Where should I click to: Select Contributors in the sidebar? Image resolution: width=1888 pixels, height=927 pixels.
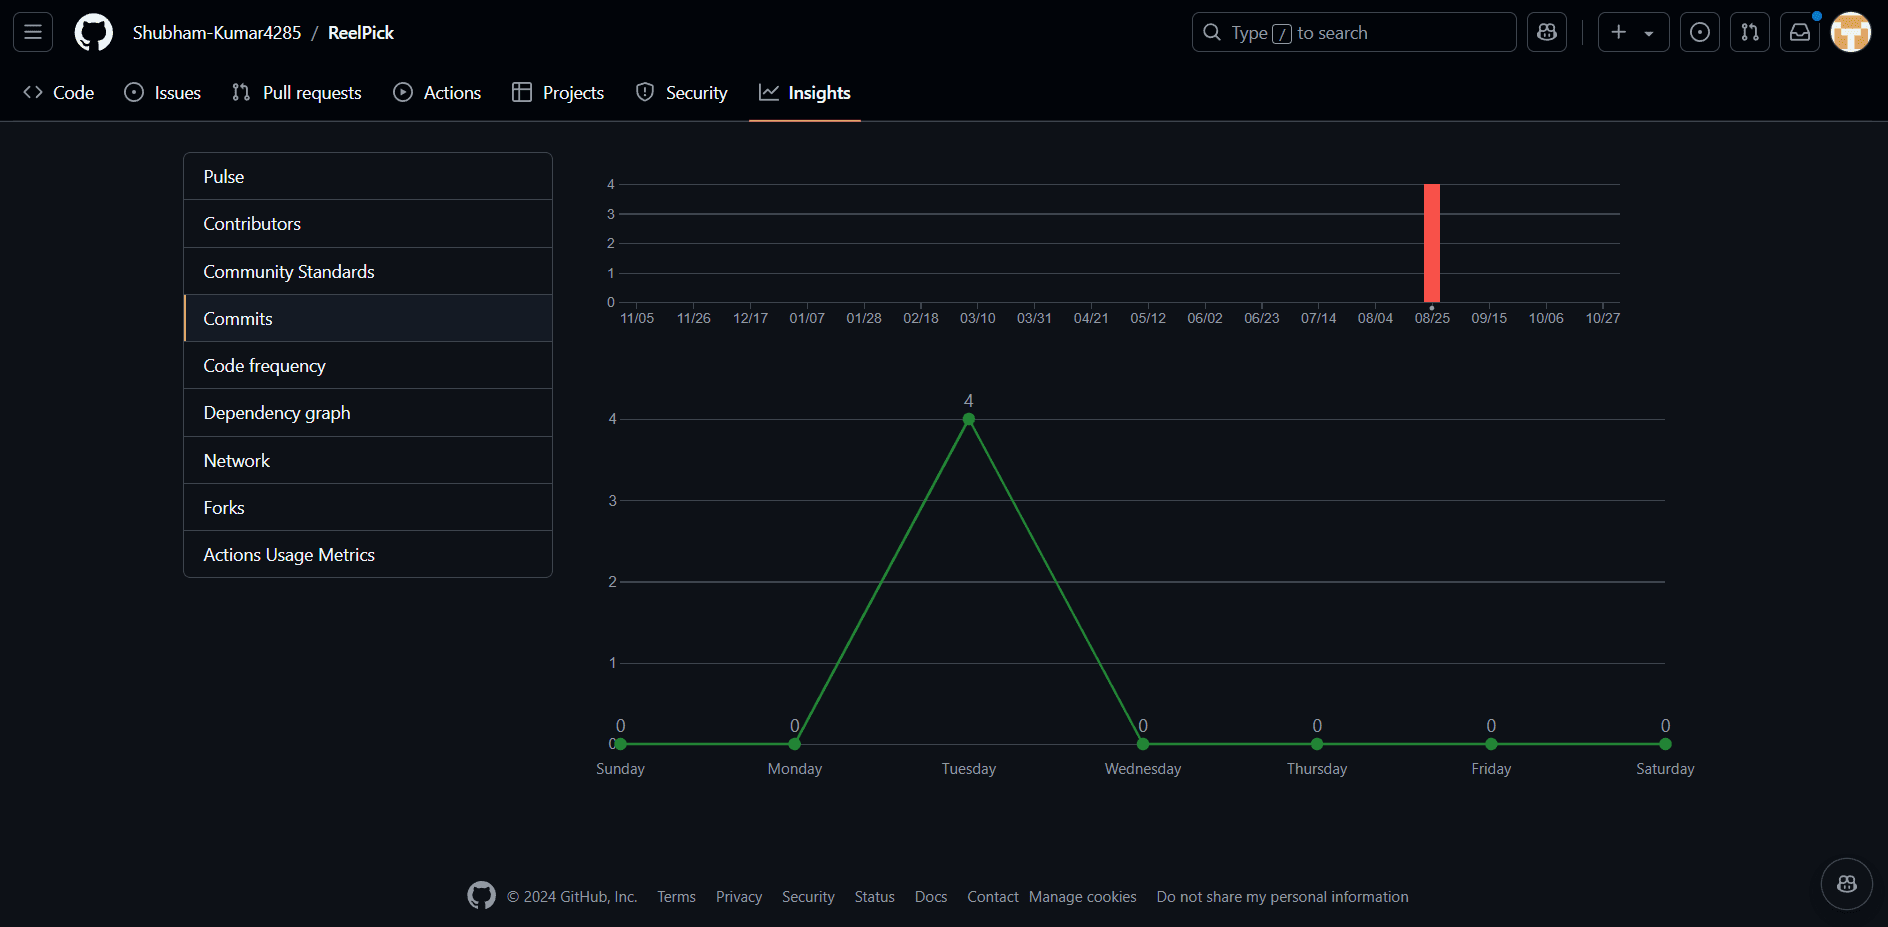pyautogui.click(x=368, y=224)
